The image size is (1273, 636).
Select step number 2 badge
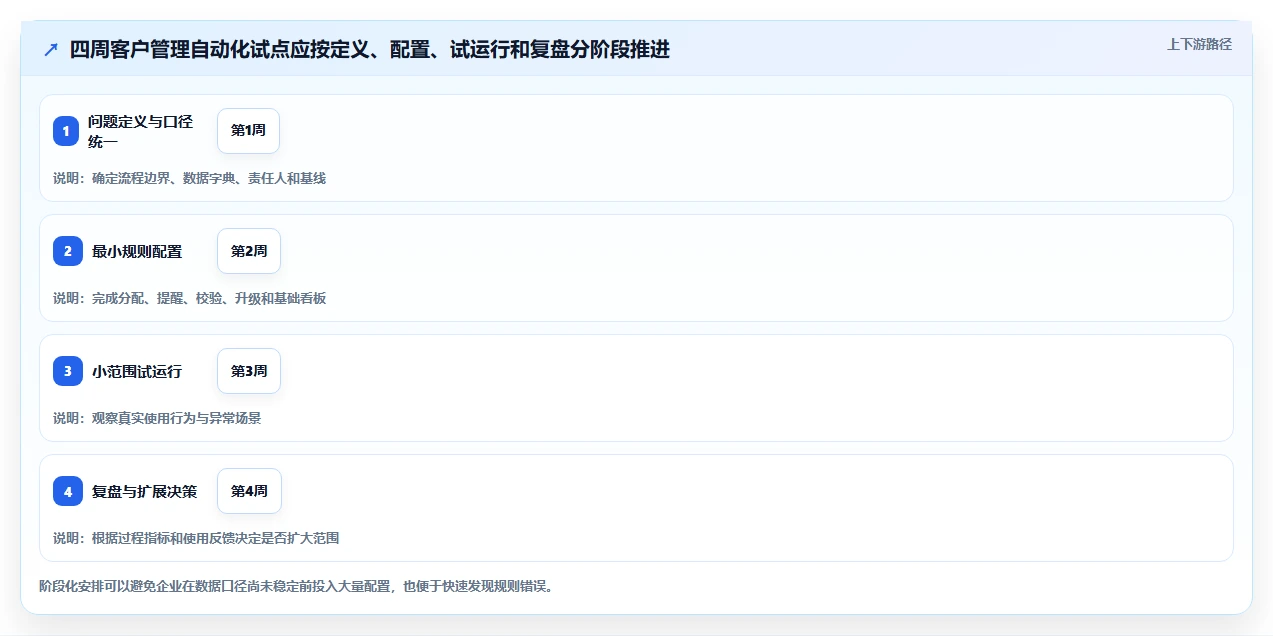66,251
